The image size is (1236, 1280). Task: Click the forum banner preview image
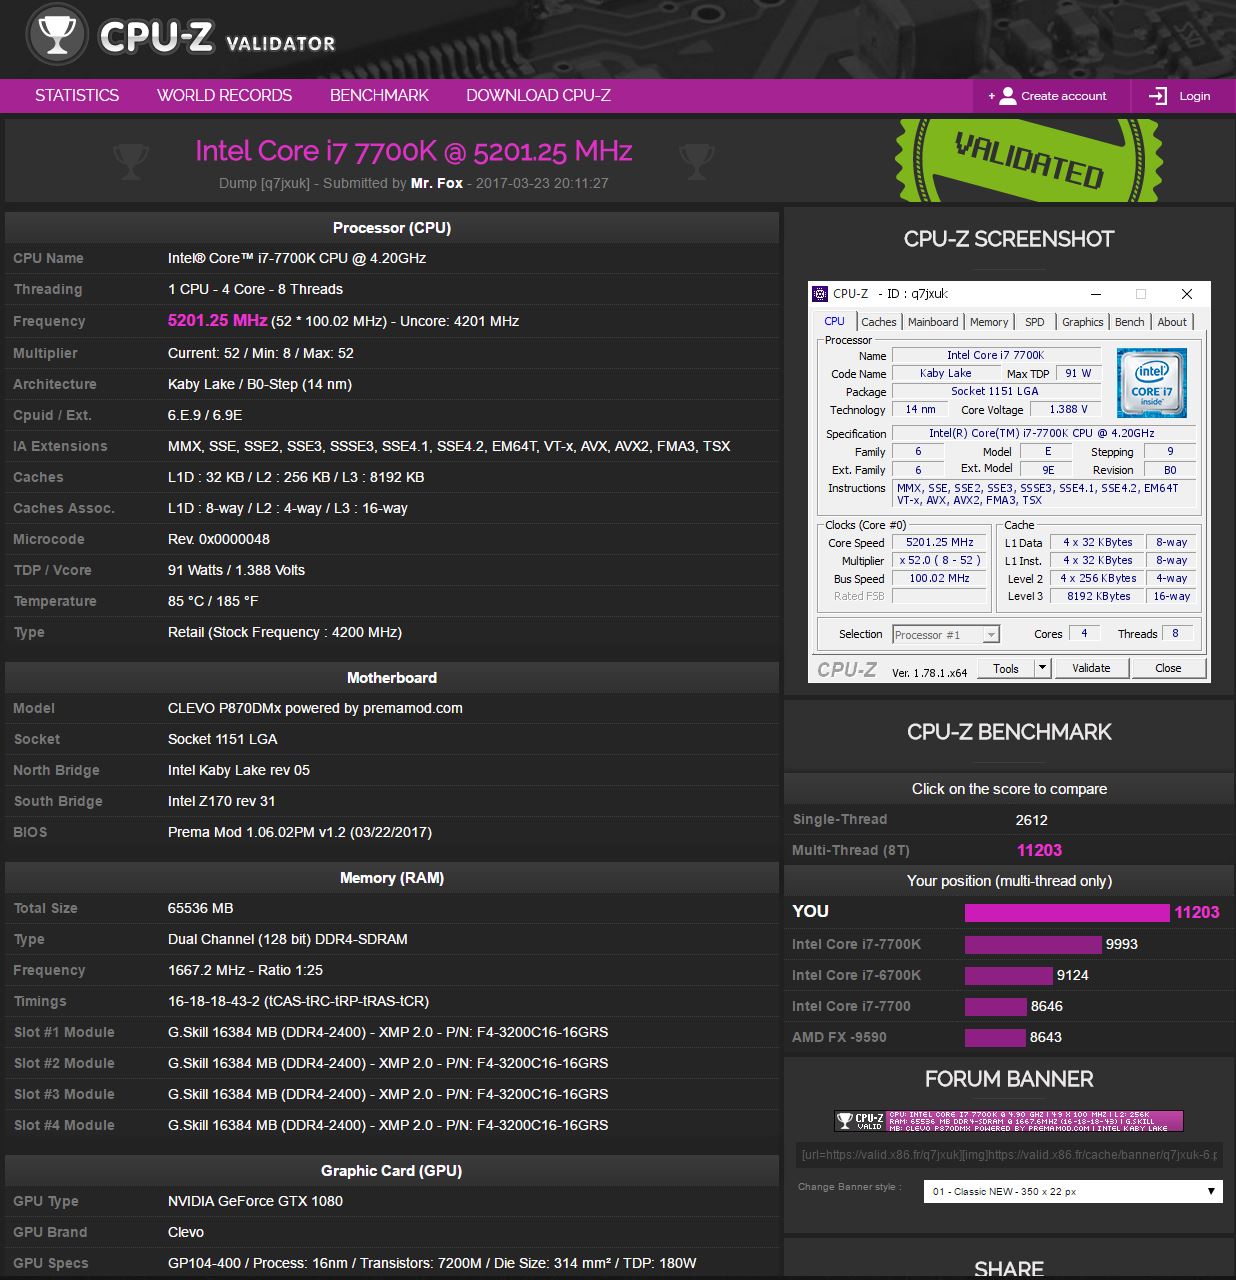(1009, 1120)
